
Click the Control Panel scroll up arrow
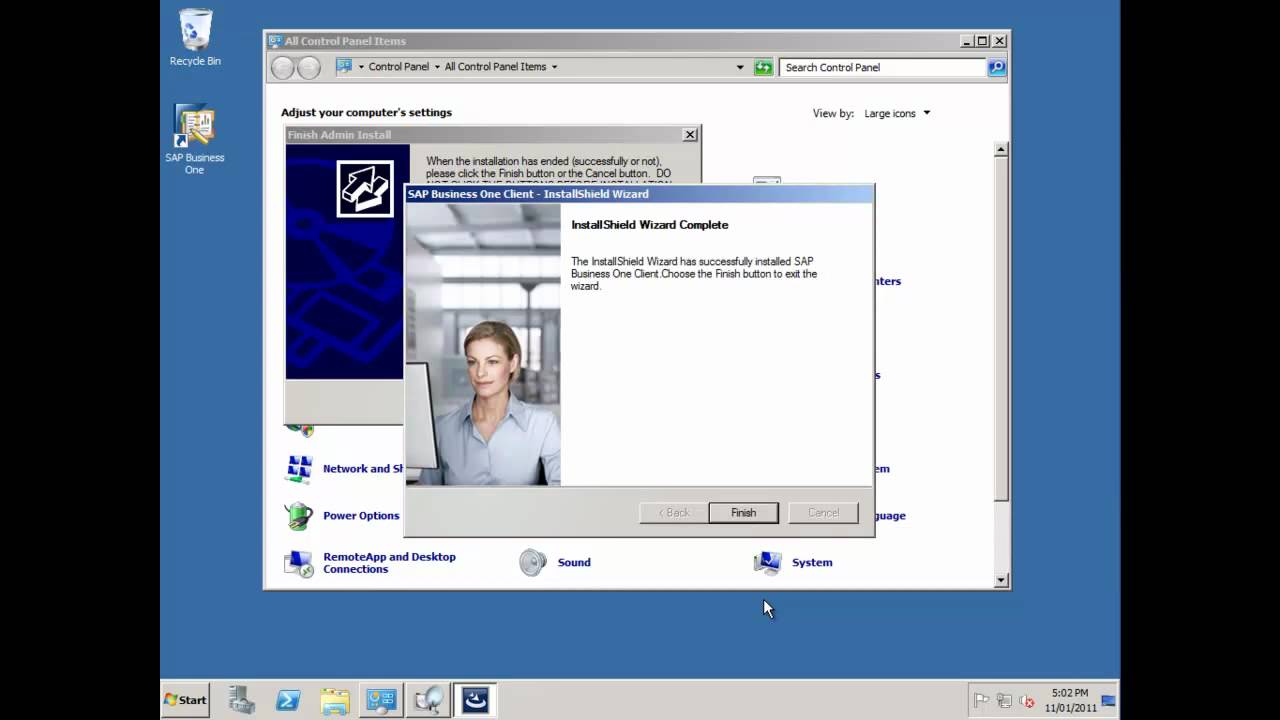coord(1001,149)
